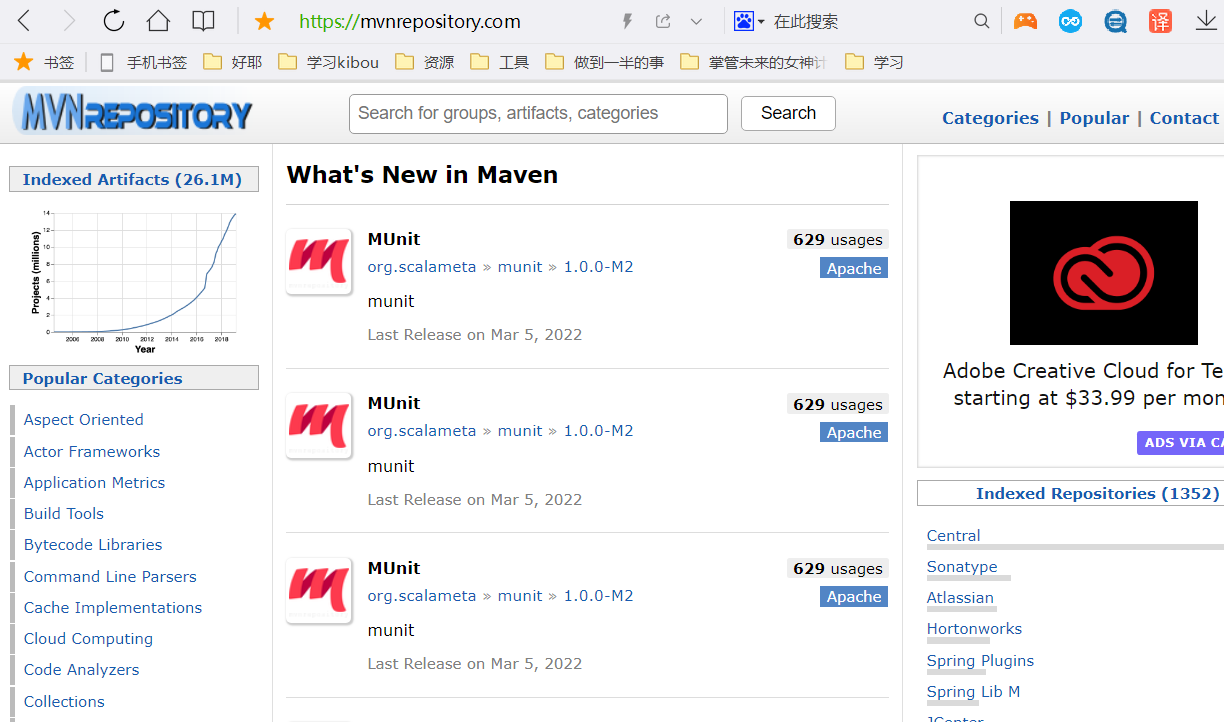Open the Aspect Oriented category

click(x=83, y=419)
